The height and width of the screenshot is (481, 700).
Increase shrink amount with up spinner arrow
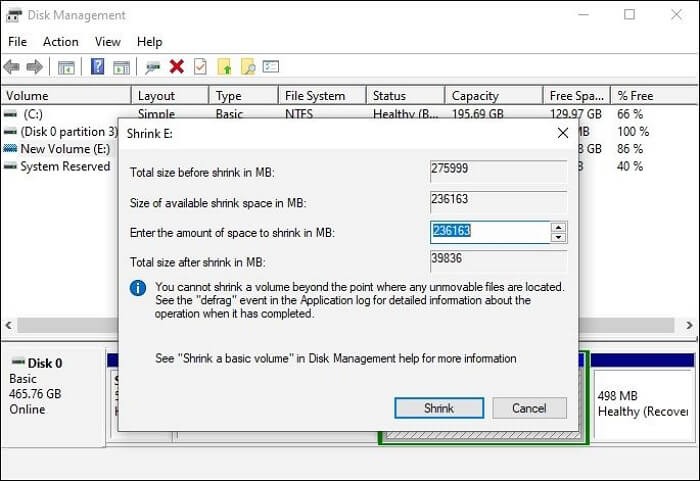(x=558, y=227)
